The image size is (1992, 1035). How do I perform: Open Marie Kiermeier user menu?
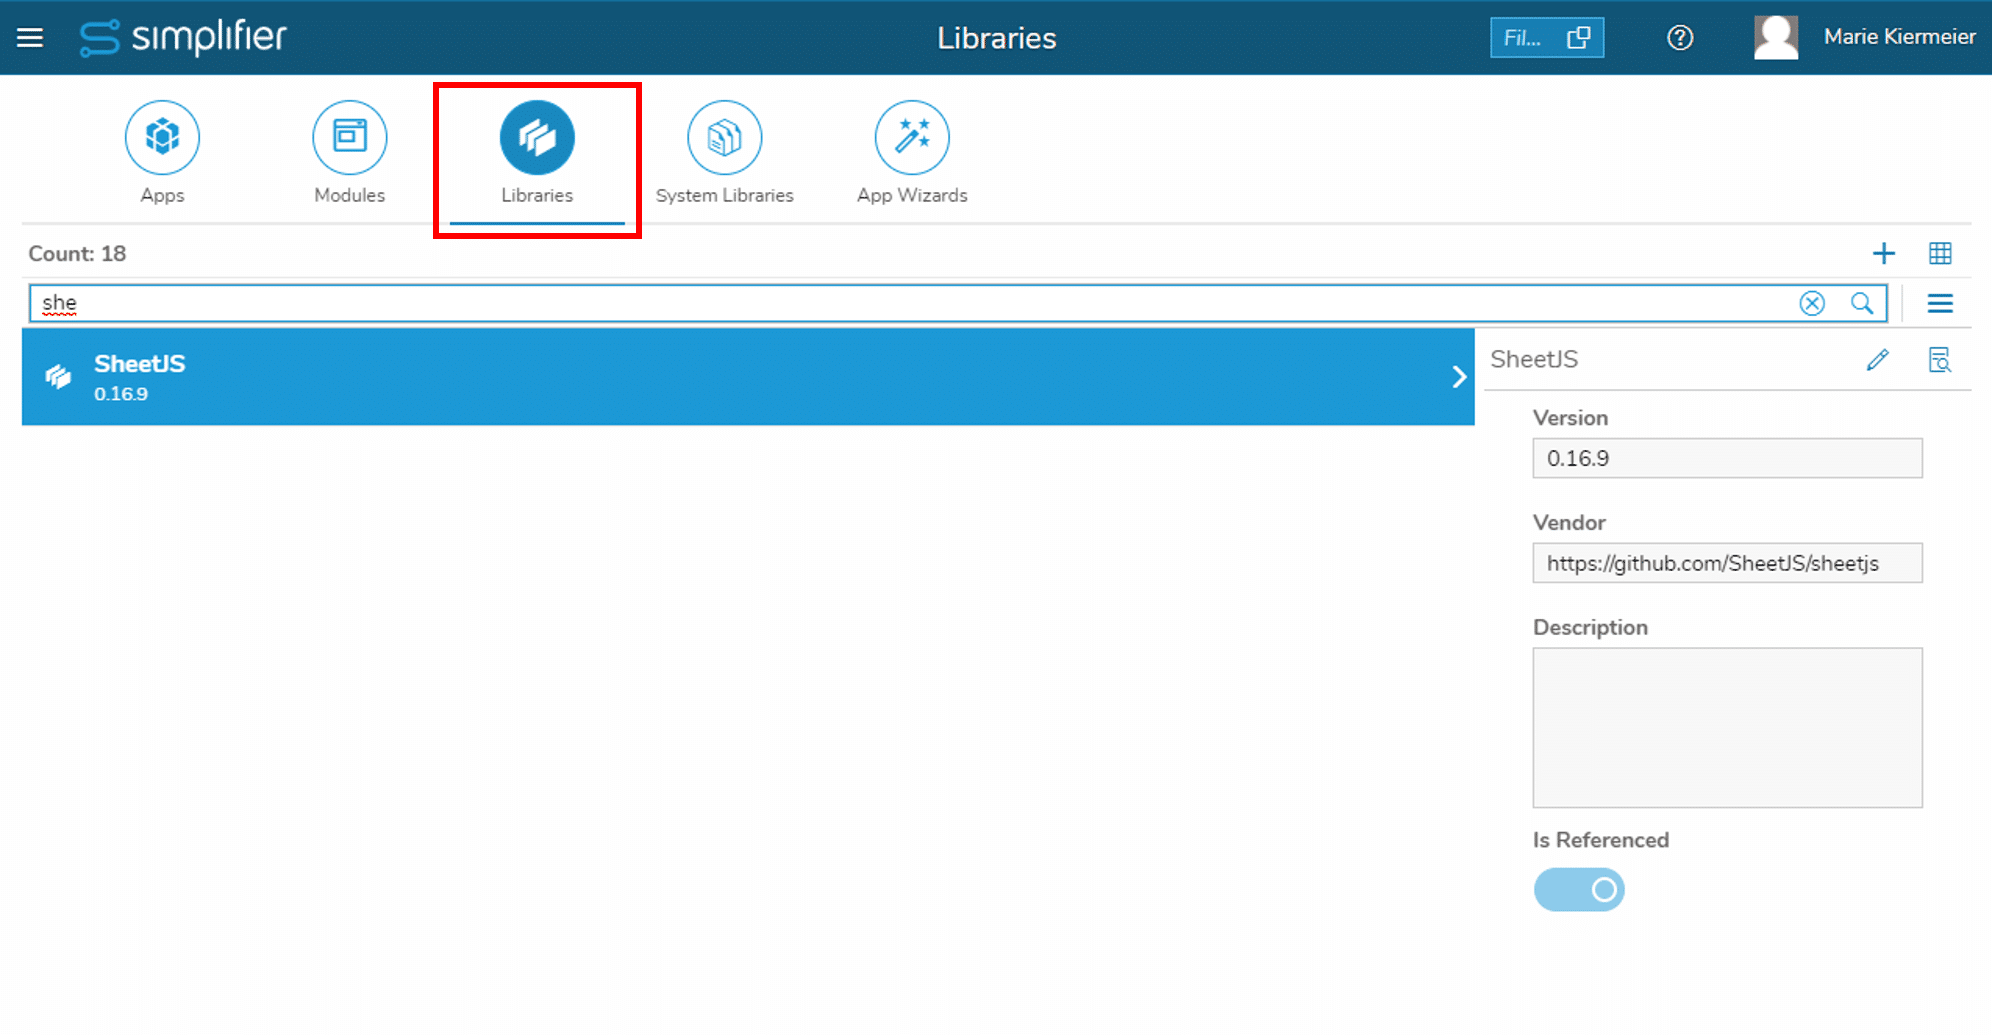click(1899, 37)
